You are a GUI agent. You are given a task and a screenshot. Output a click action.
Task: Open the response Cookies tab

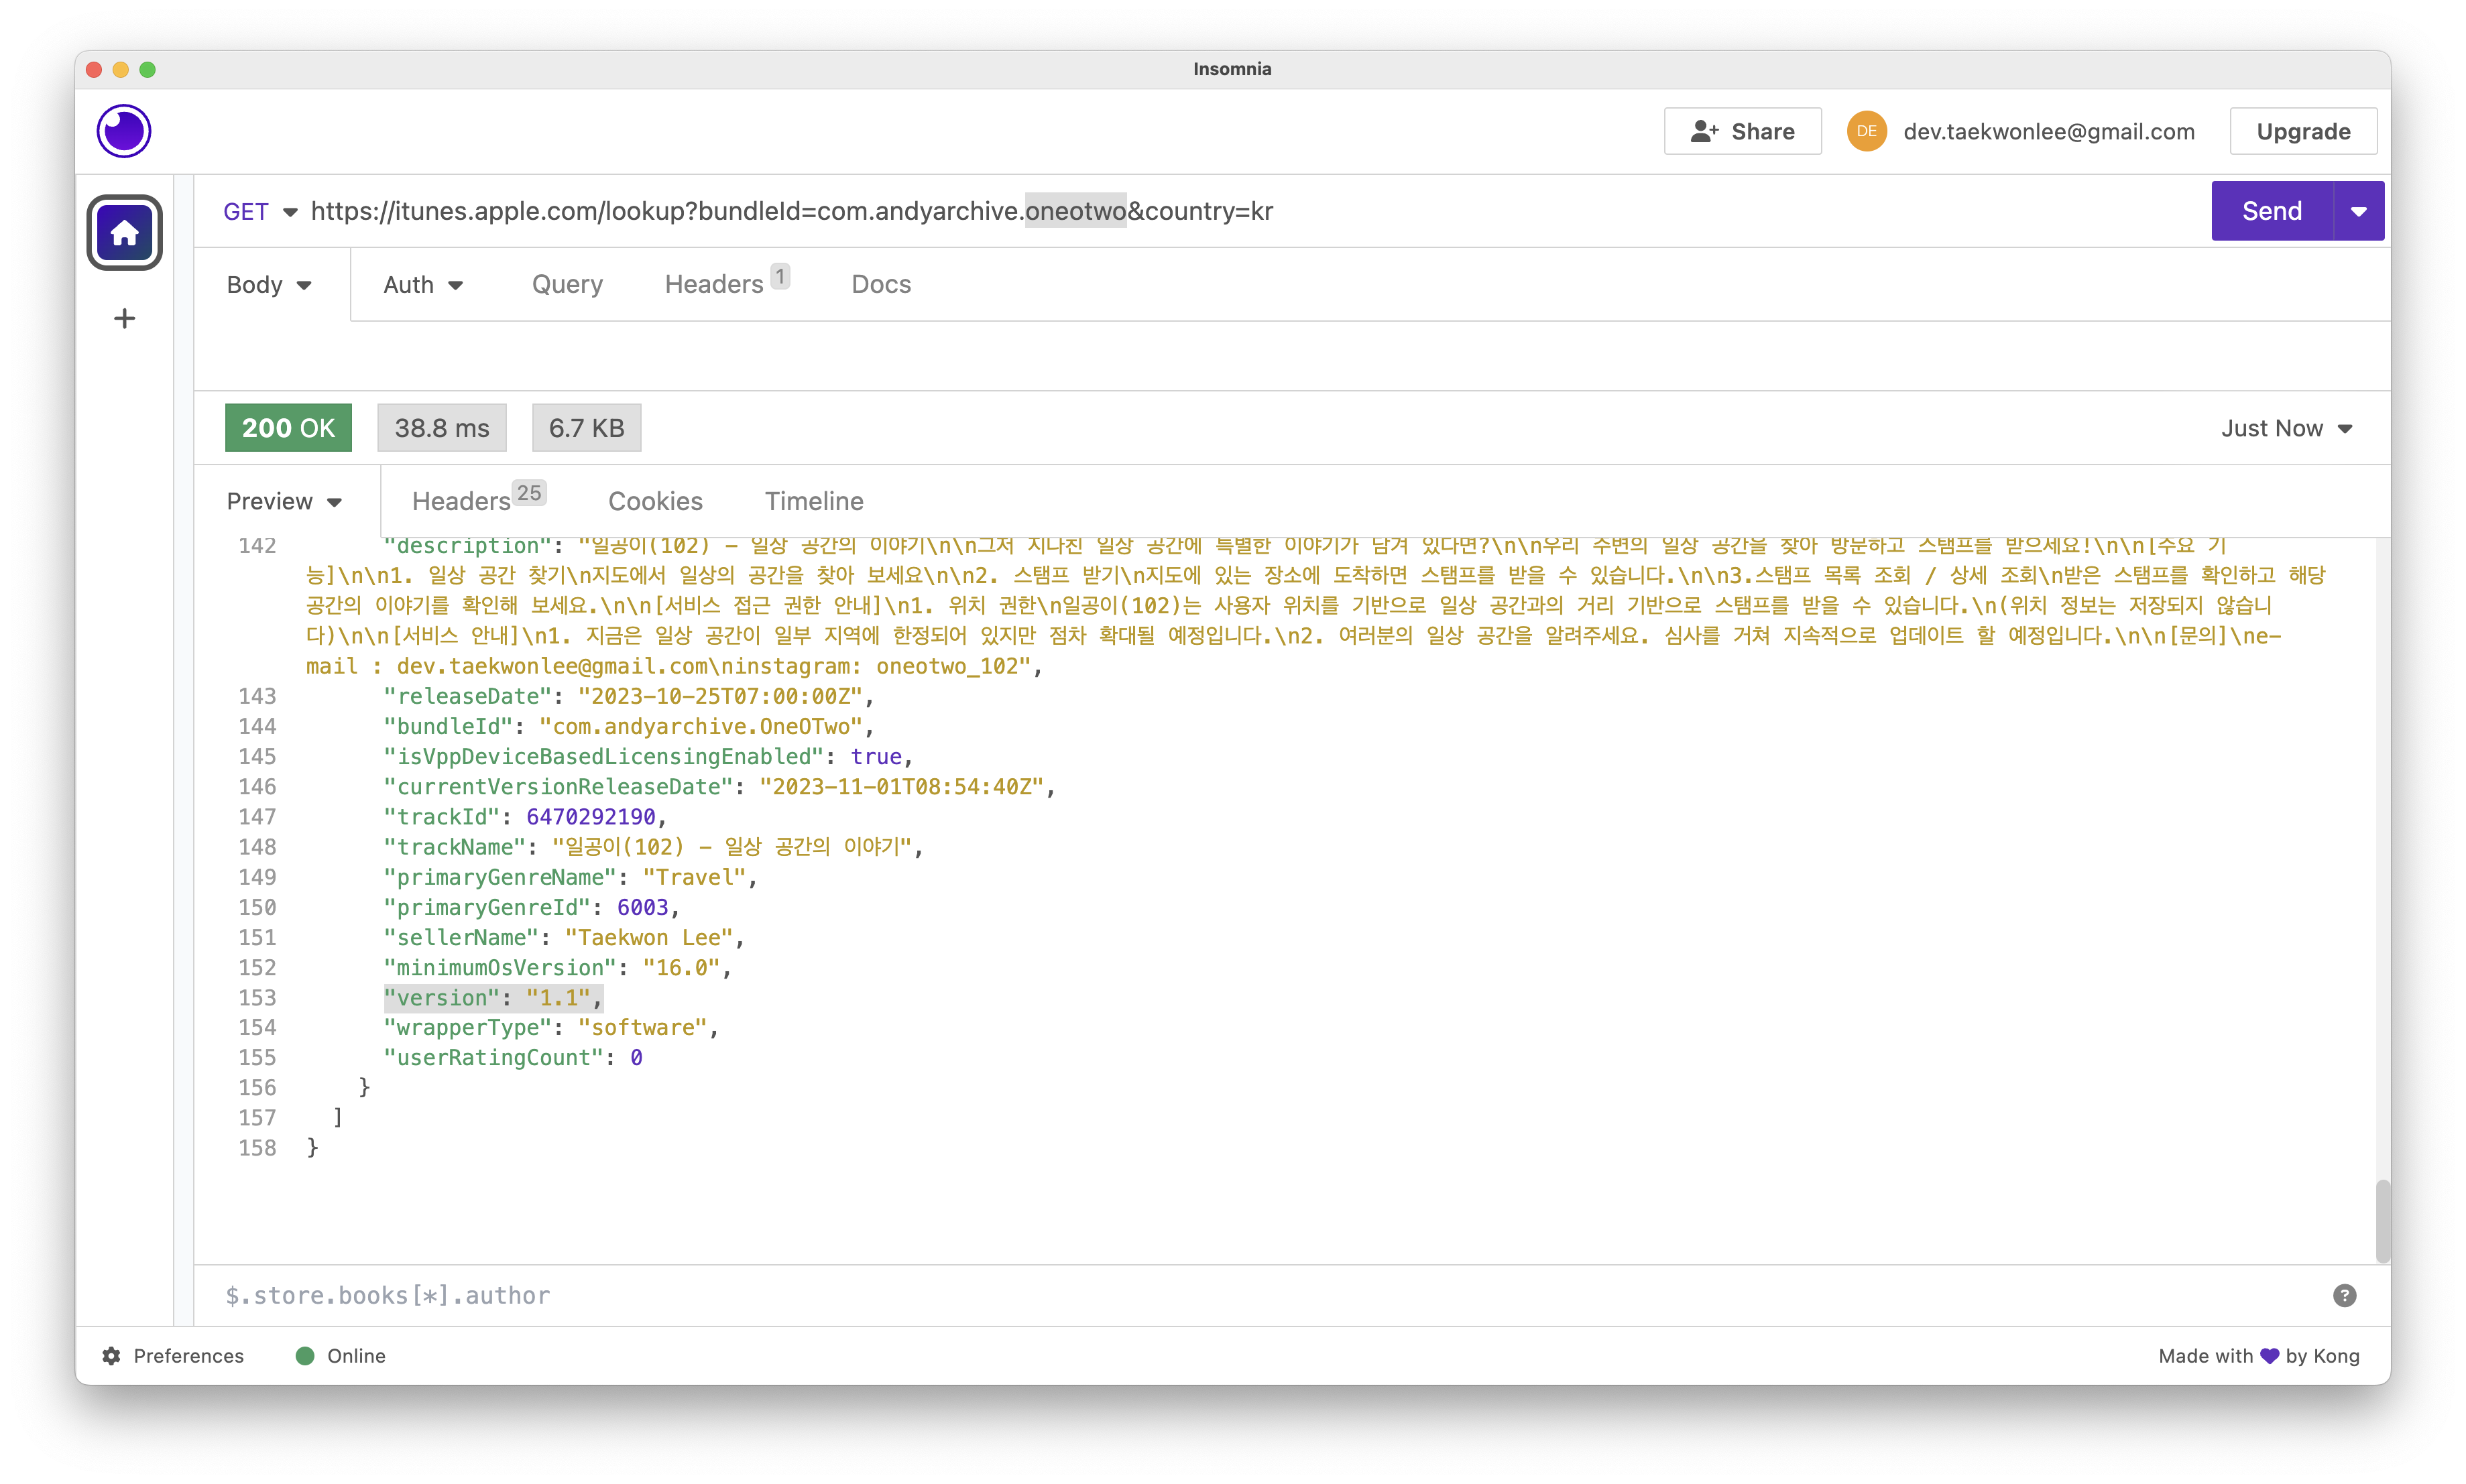point(655,501)
